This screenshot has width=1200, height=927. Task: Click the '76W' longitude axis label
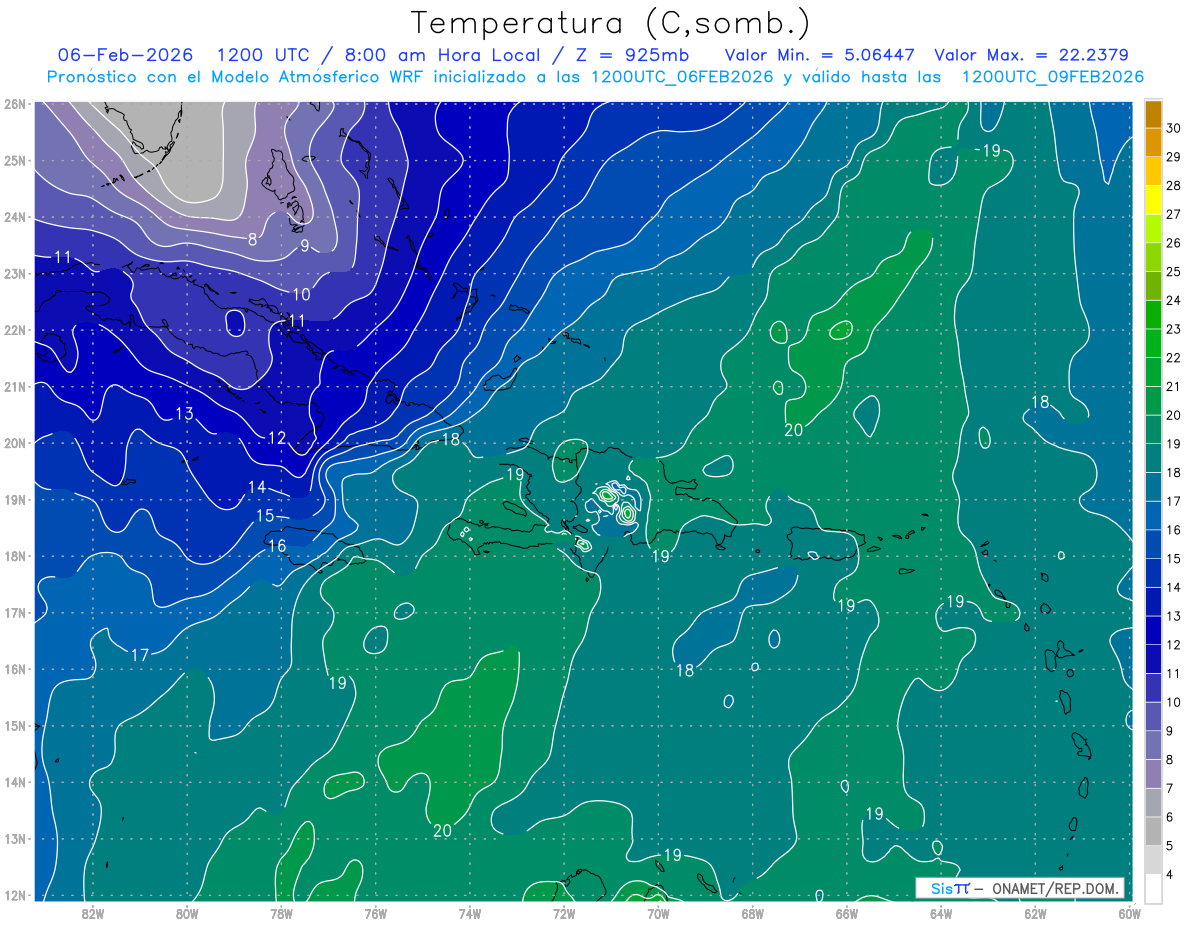tap(375, 913)
